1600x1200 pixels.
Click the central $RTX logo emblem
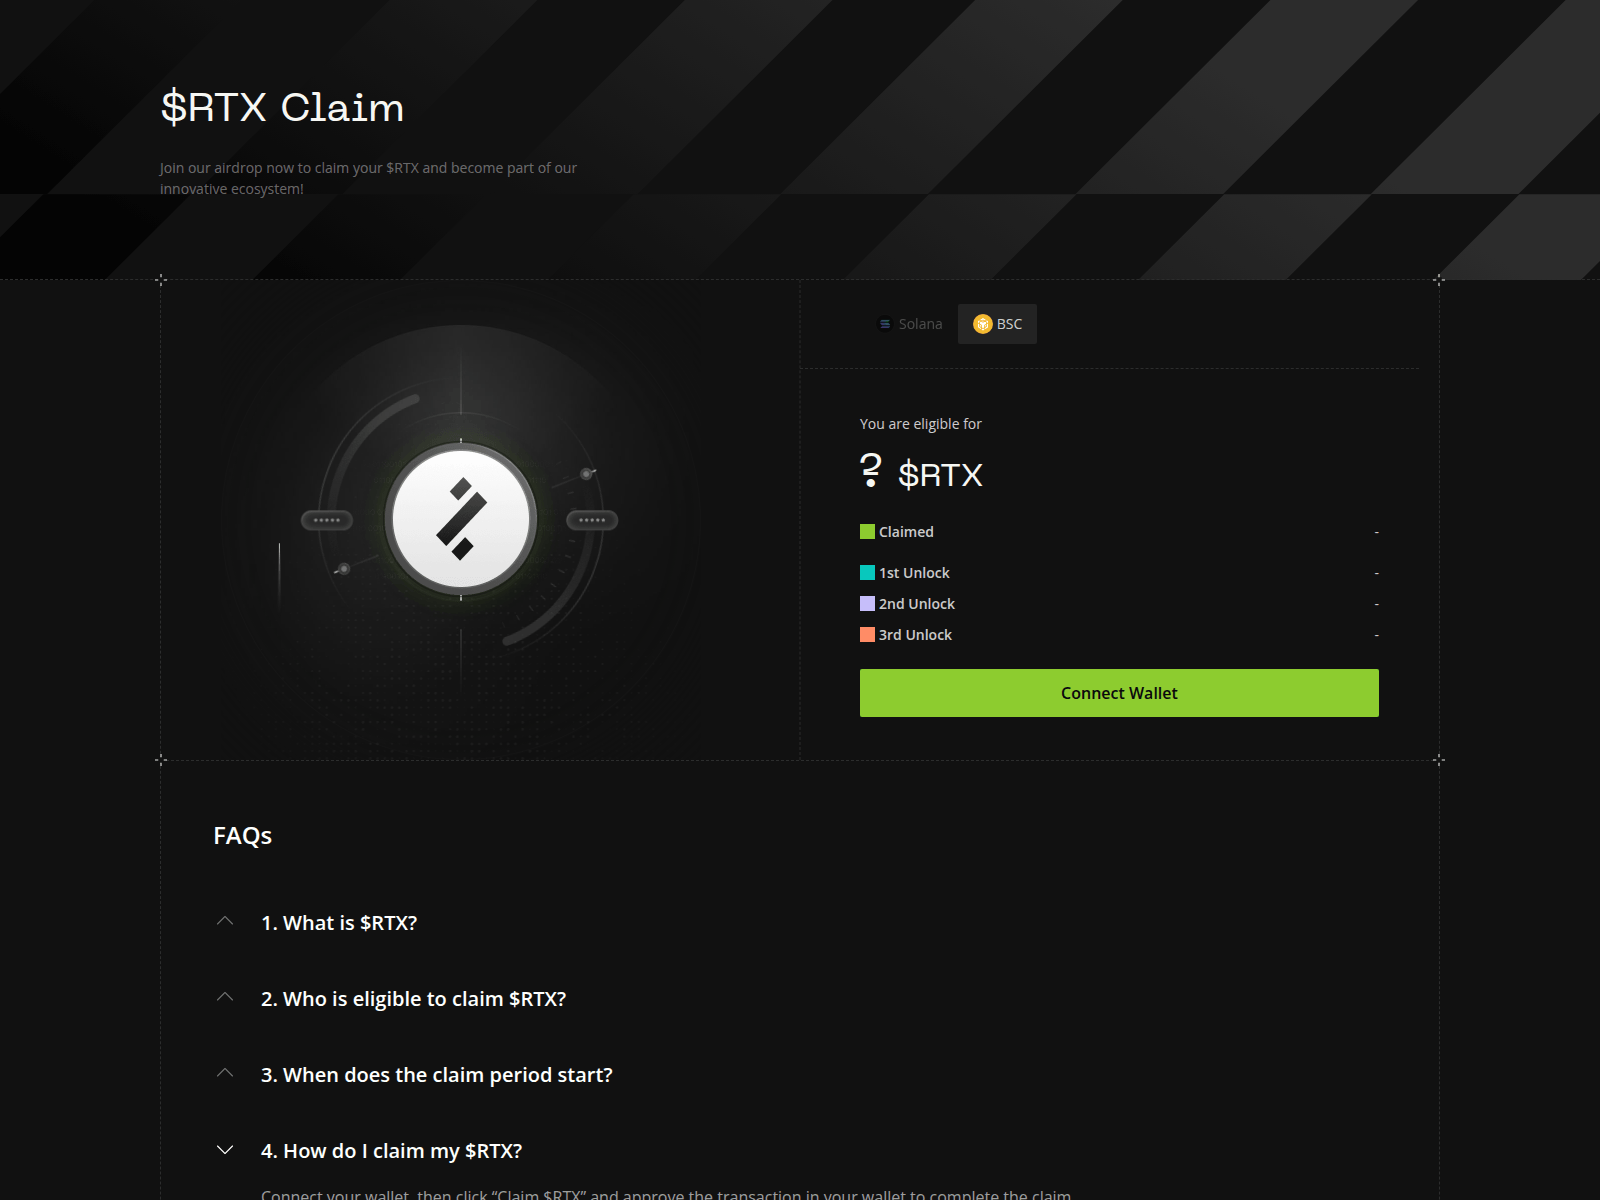pos(460,519)
